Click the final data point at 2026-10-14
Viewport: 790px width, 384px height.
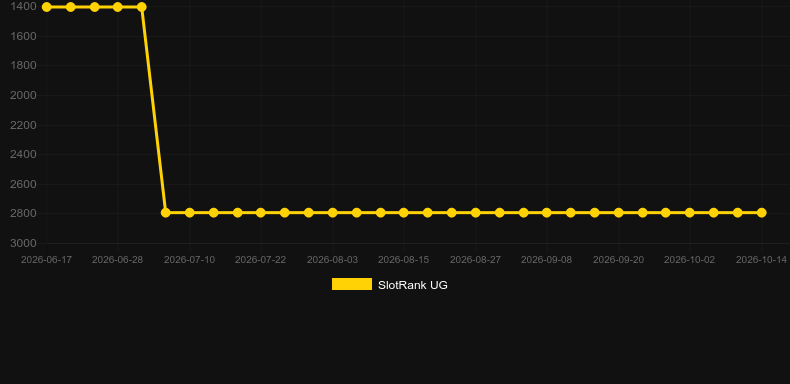tap(761, 213)
